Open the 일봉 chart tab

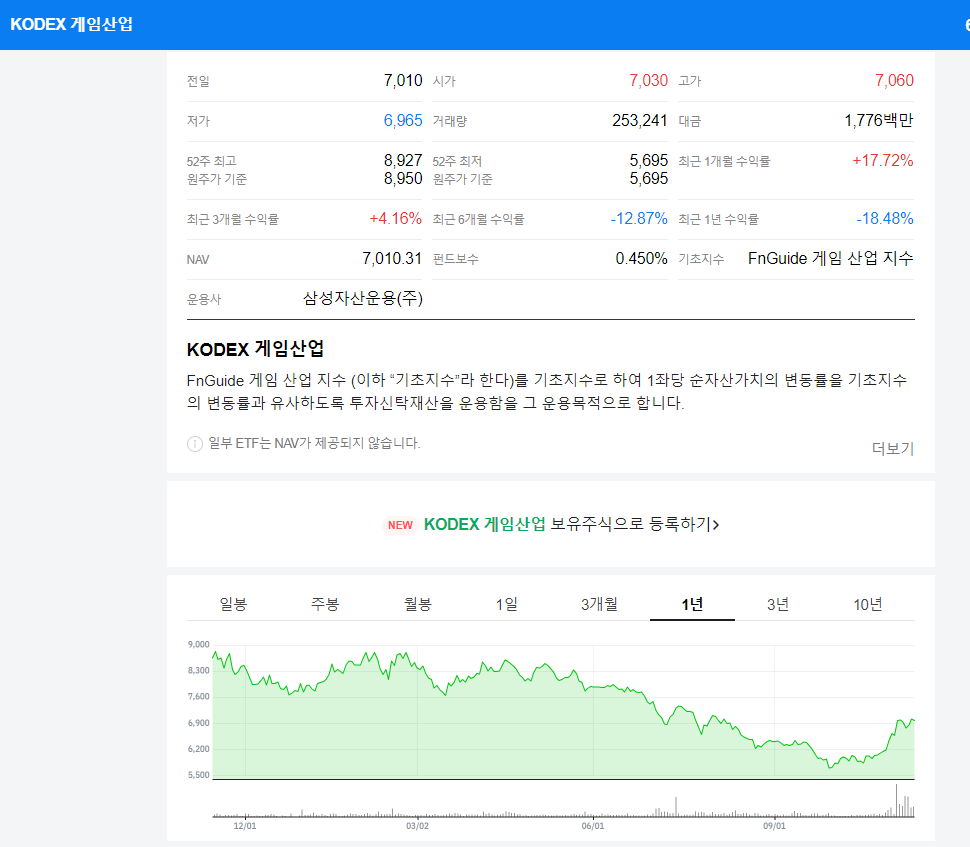click(x=233, y=604)
